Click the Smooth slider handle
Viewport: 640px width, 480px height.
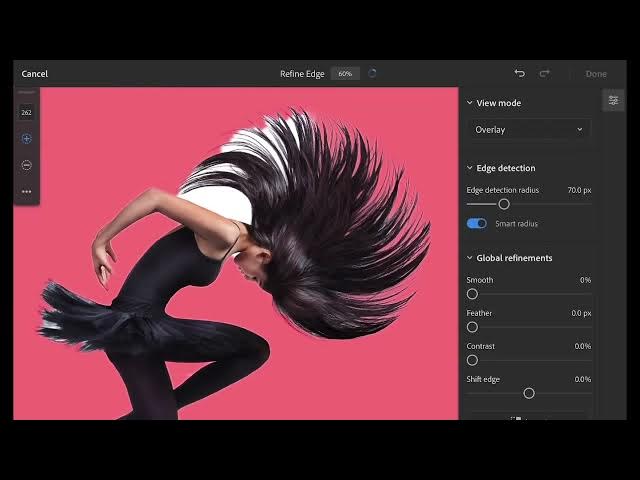tap(472, 294)
